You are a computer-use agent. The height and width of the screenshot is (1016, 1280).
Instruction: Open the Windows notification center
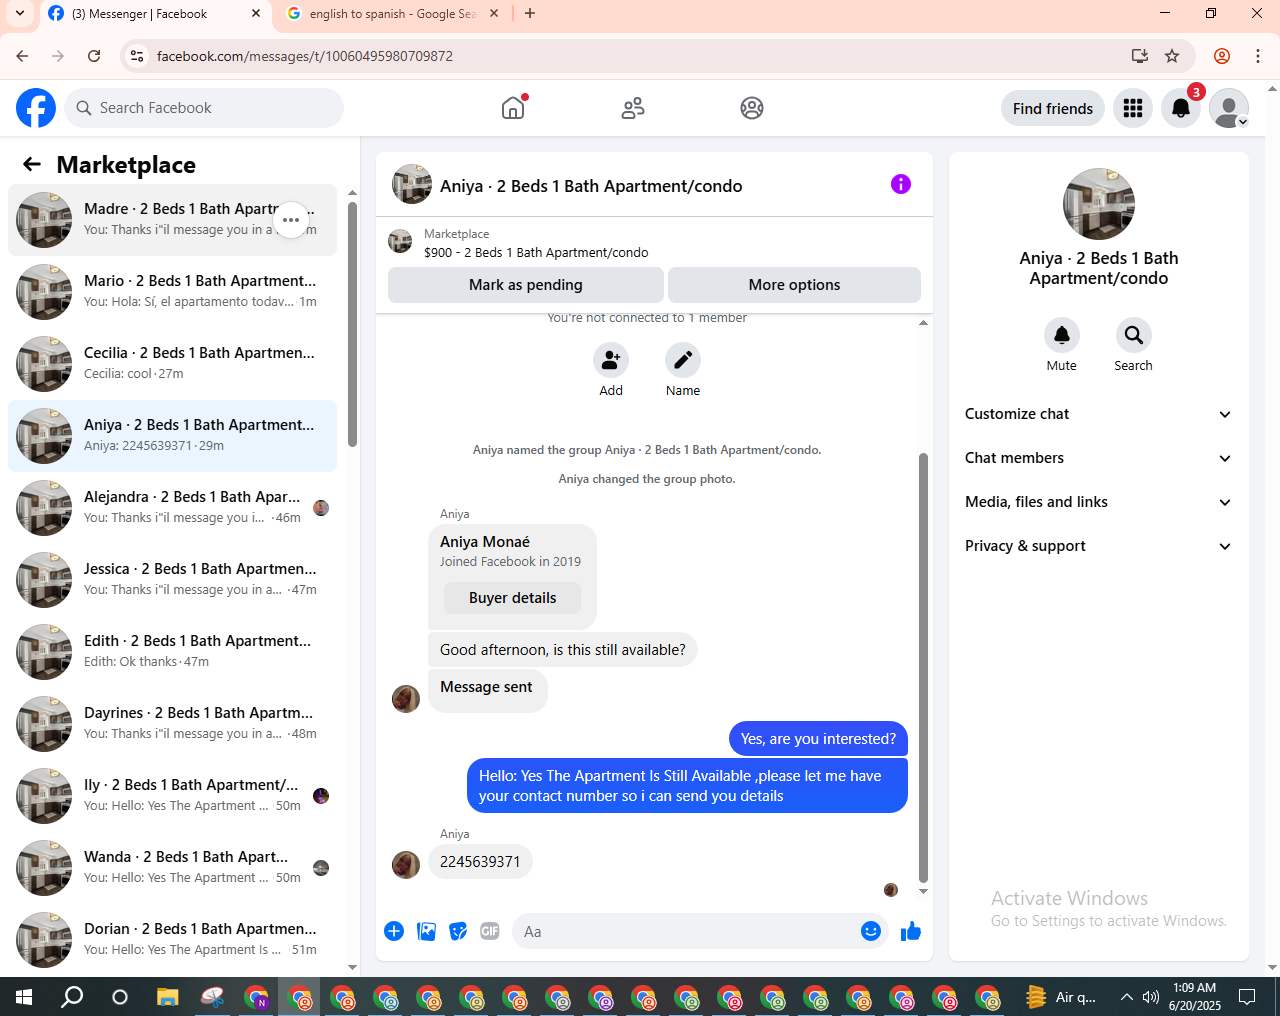click(x=1247, y=996)
